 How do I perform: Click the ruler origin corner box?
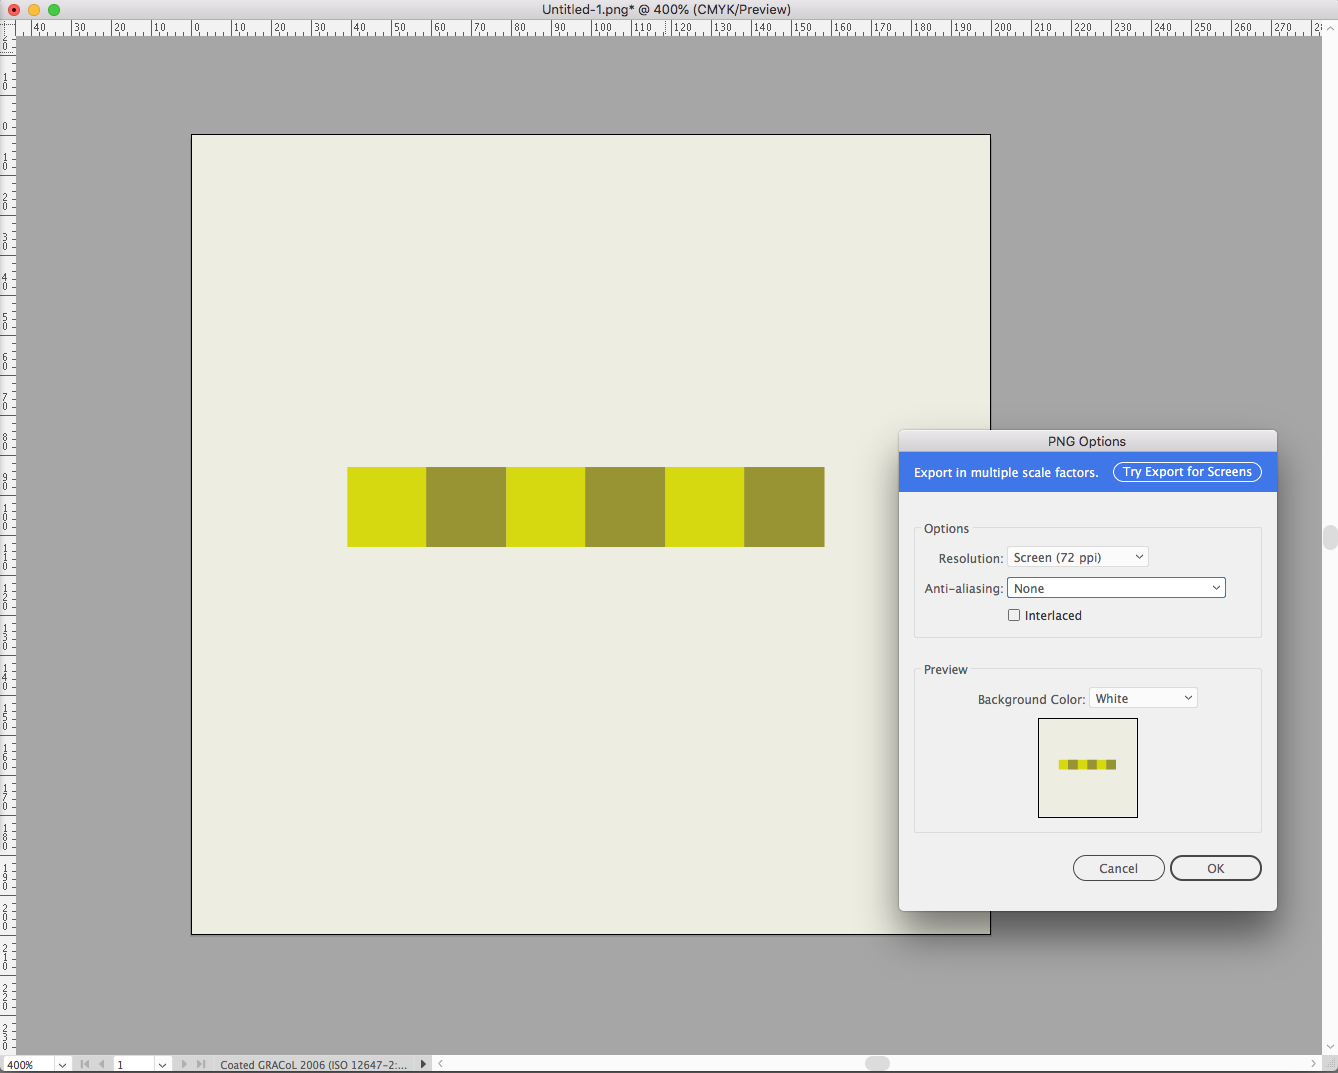click(x=8, y=28)
